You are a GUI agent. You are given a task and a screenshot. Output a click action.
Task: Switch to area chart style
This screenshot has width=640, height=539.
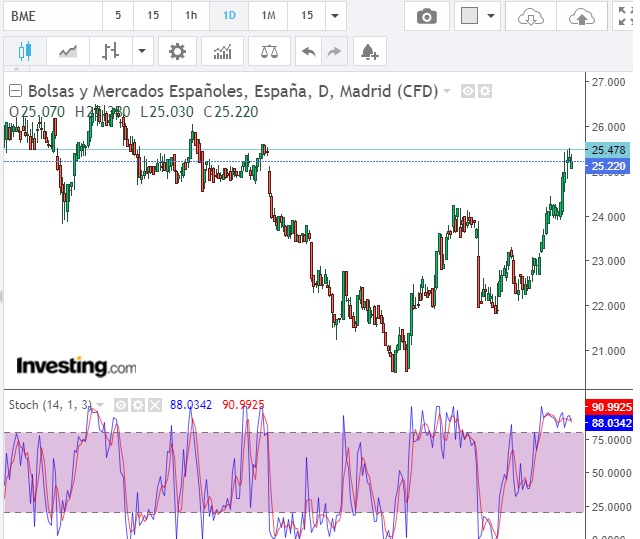tap(68, 51)
